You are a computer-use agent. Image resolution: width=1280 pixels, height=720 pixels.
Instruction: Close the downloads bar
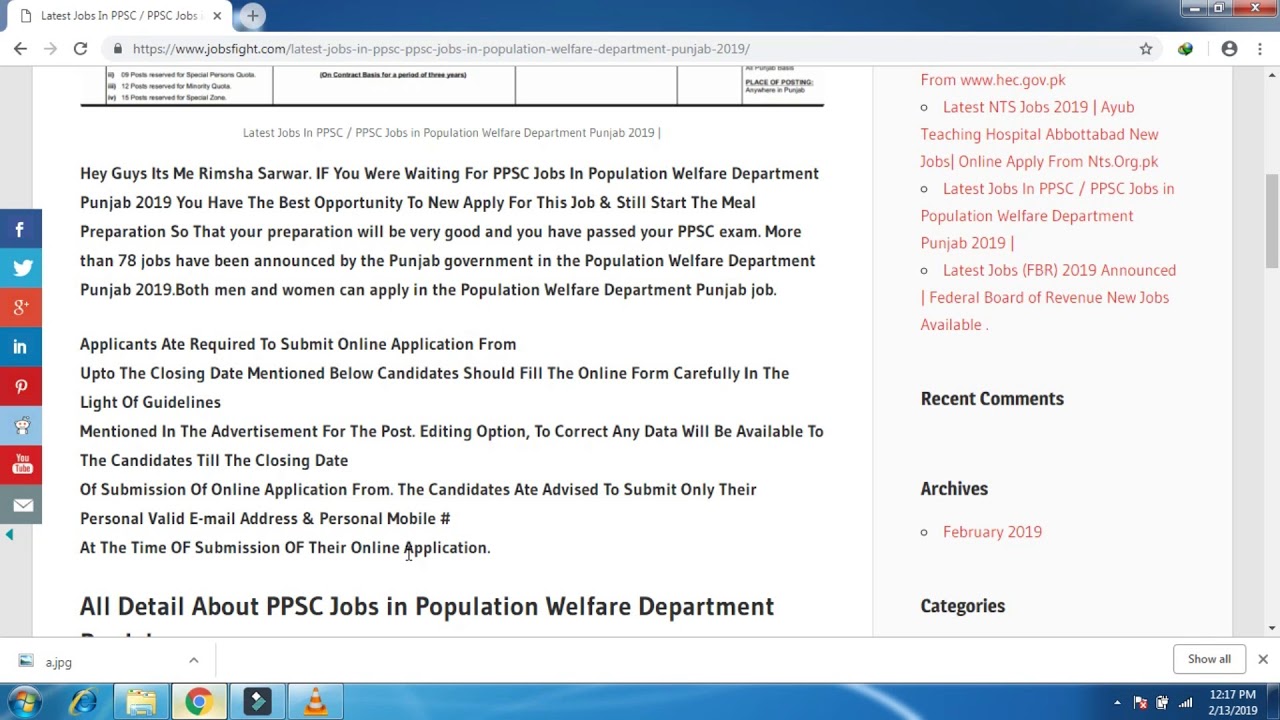[x=1263, y=659]
